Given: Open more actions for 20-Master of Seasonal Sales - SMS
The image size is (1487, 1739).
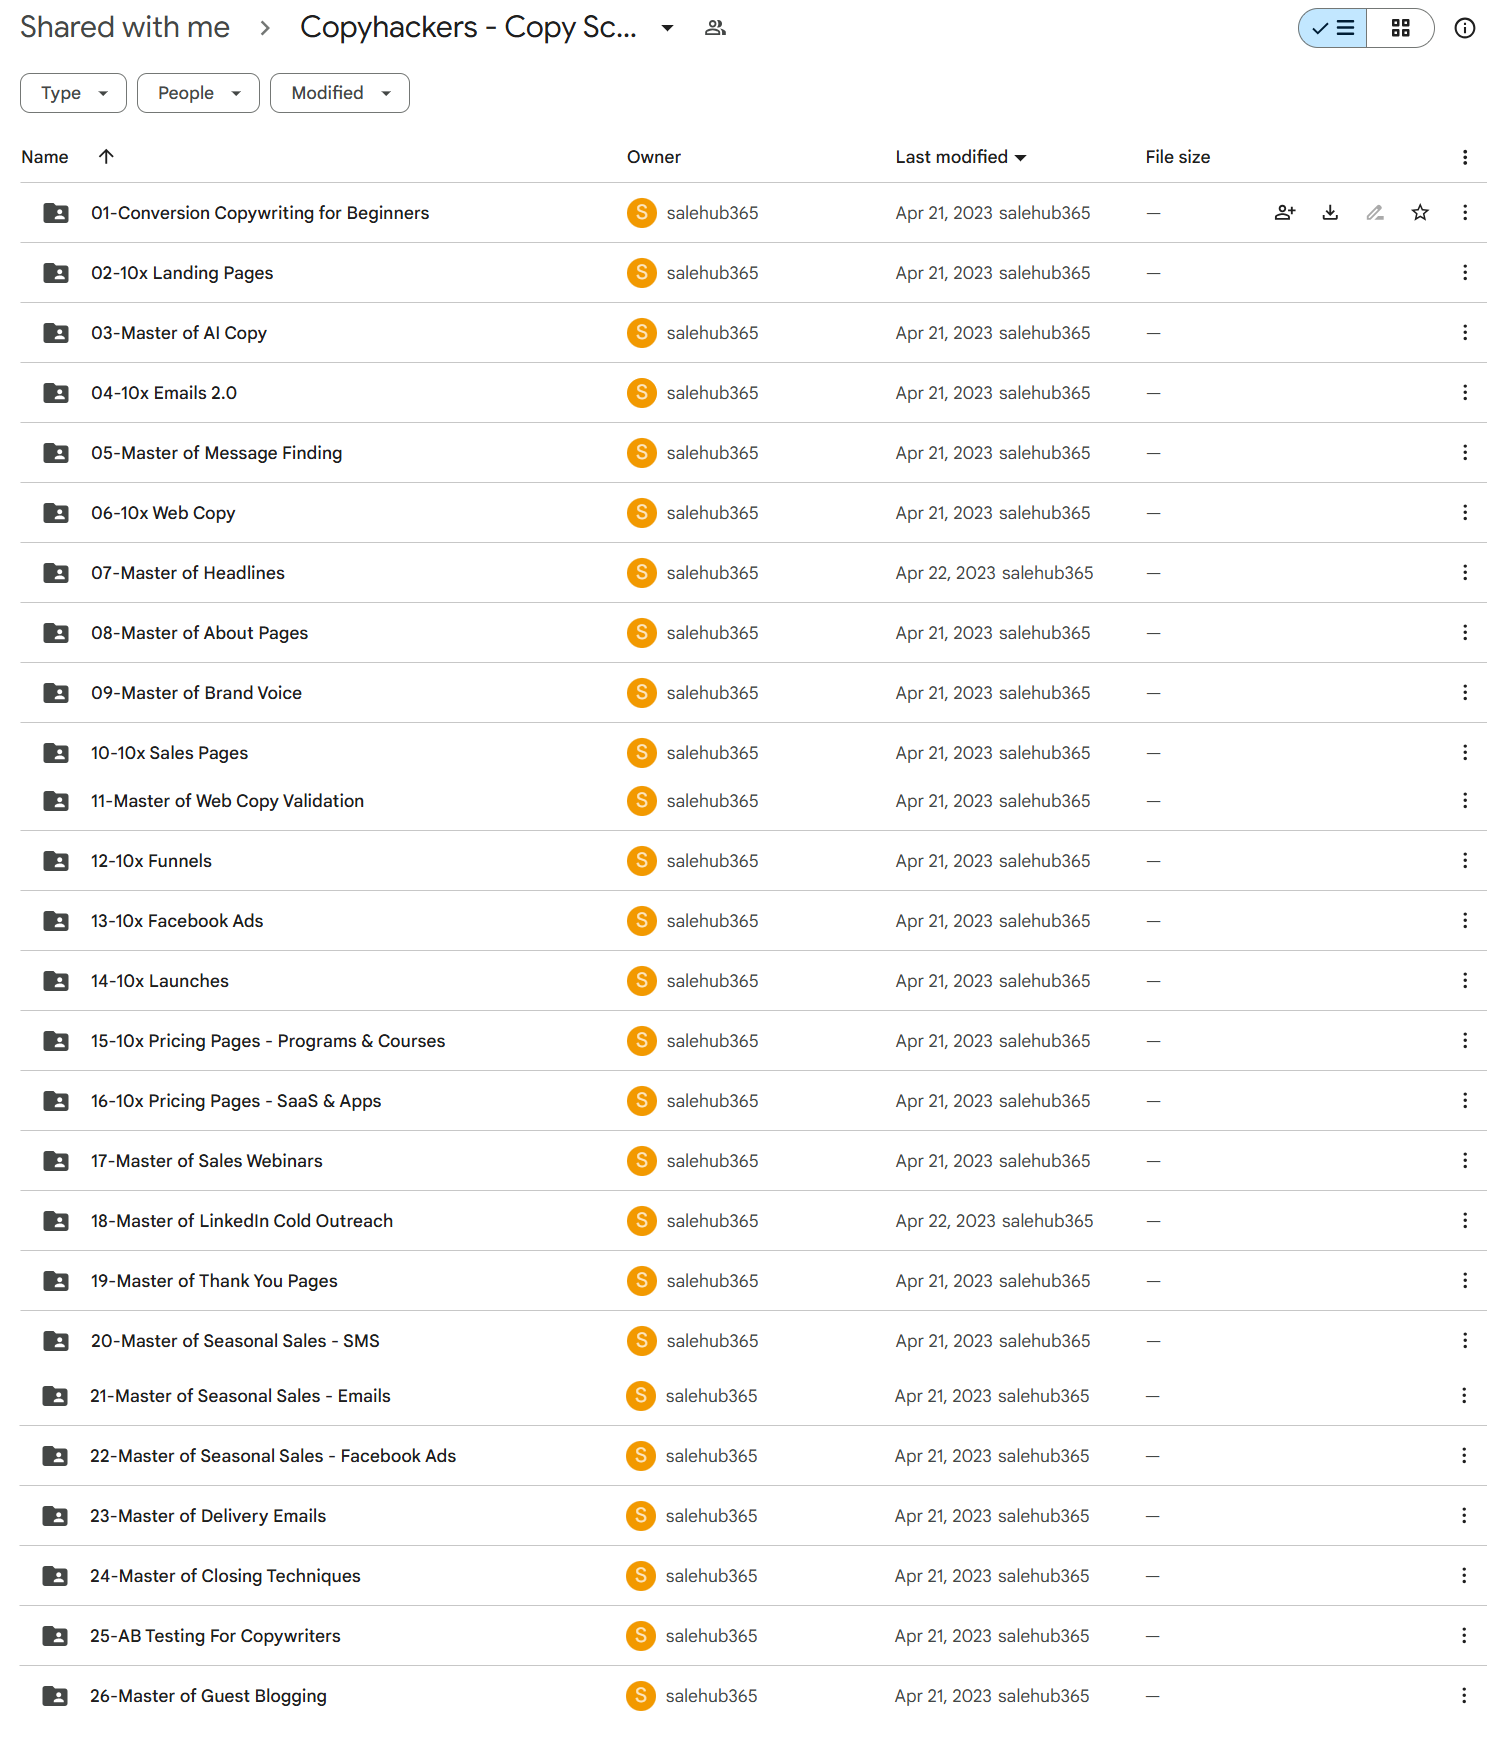Looking at the screenshot, I should (x=1465, y=1340).
